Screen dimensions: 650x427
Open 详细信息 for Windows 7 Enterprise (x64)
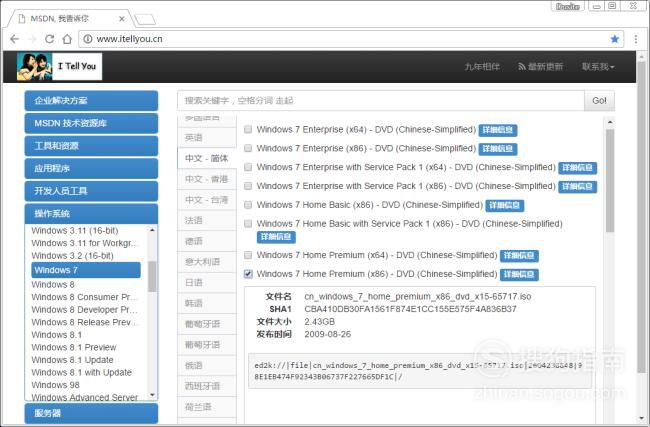coord(498,130)
